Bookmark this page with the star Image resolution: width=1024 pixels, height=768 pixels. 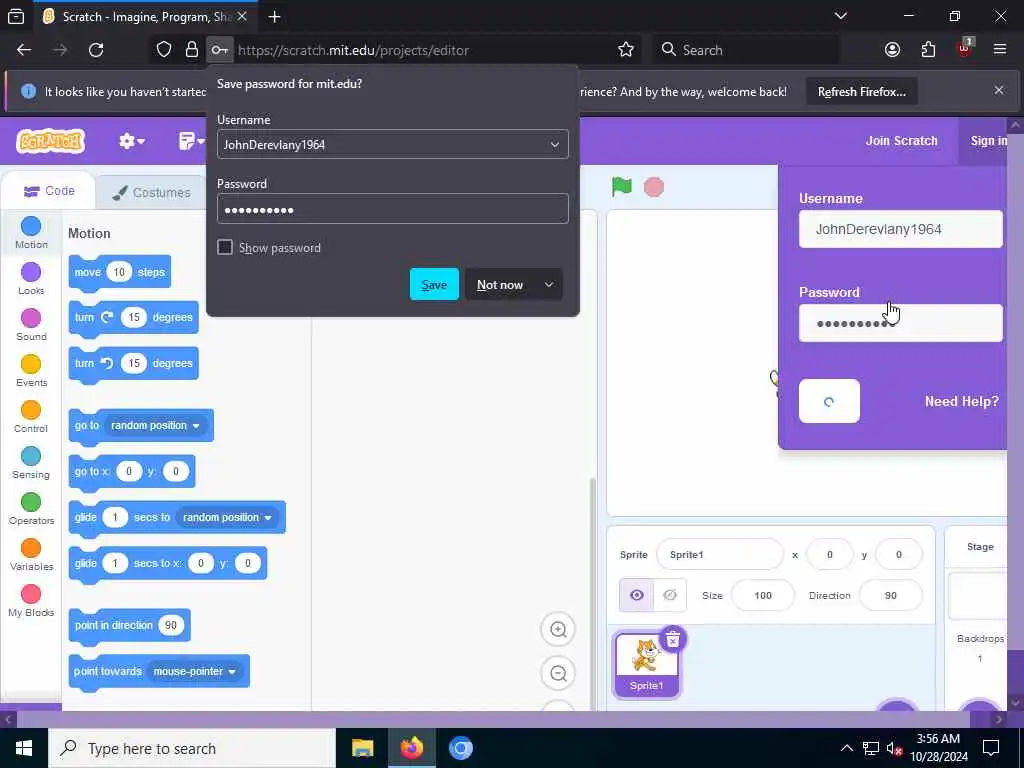(626, 50)
